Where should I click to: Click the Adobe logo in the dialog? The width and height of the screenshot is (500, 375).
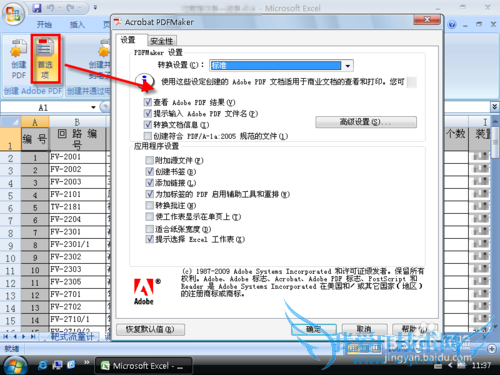(144, 292)
